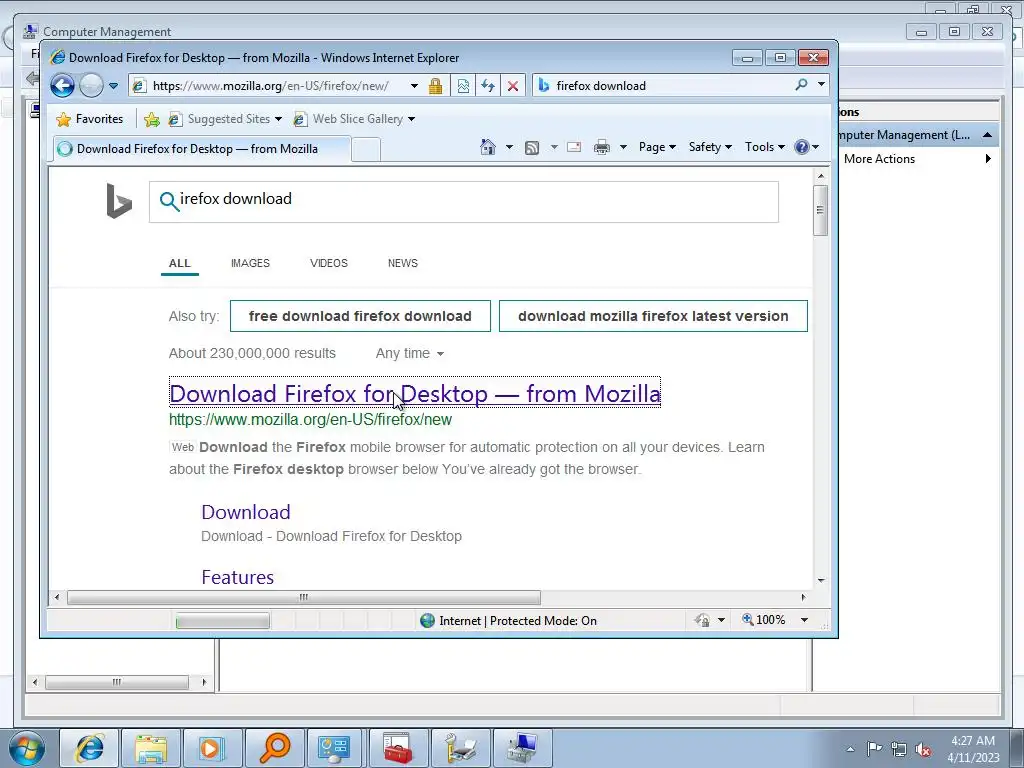Click the Help question mark icon

click(x=802, y=147)
